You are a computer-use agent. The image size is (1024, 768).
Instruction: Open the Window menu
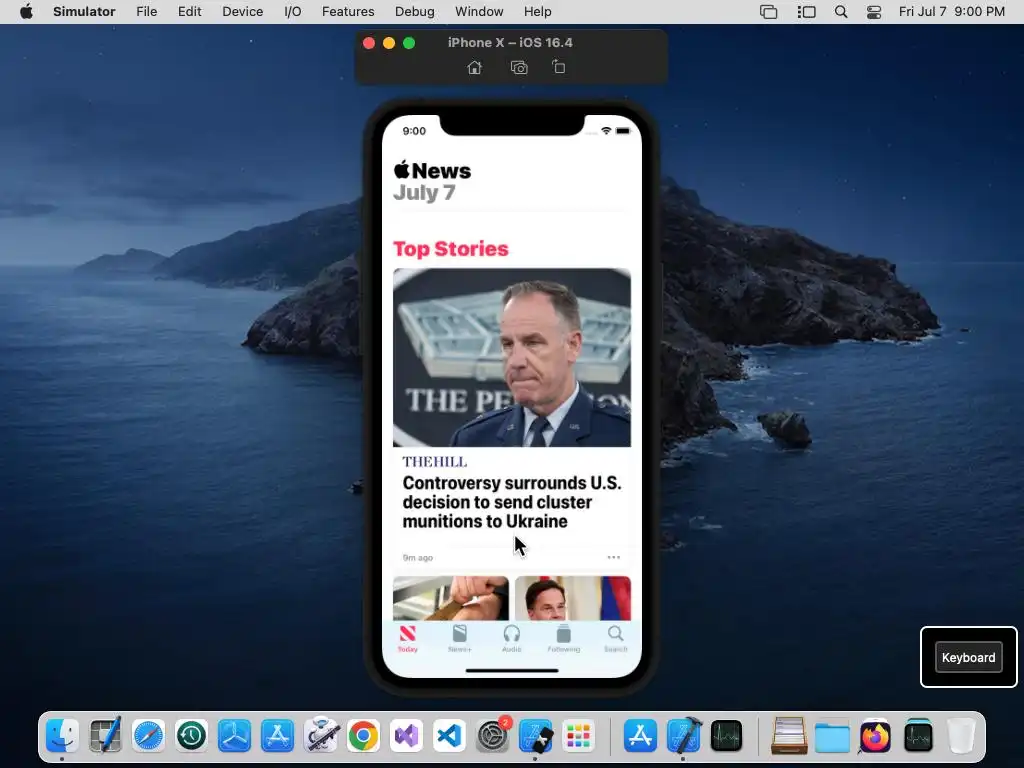[x=479, y=12]
